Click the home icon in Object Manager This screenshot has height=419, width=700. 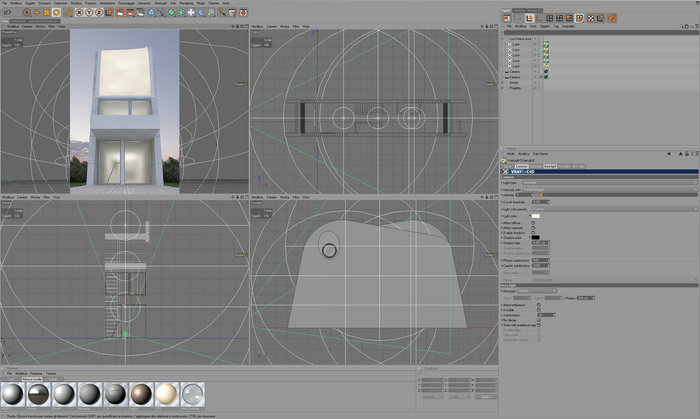(x=687, y=26)
